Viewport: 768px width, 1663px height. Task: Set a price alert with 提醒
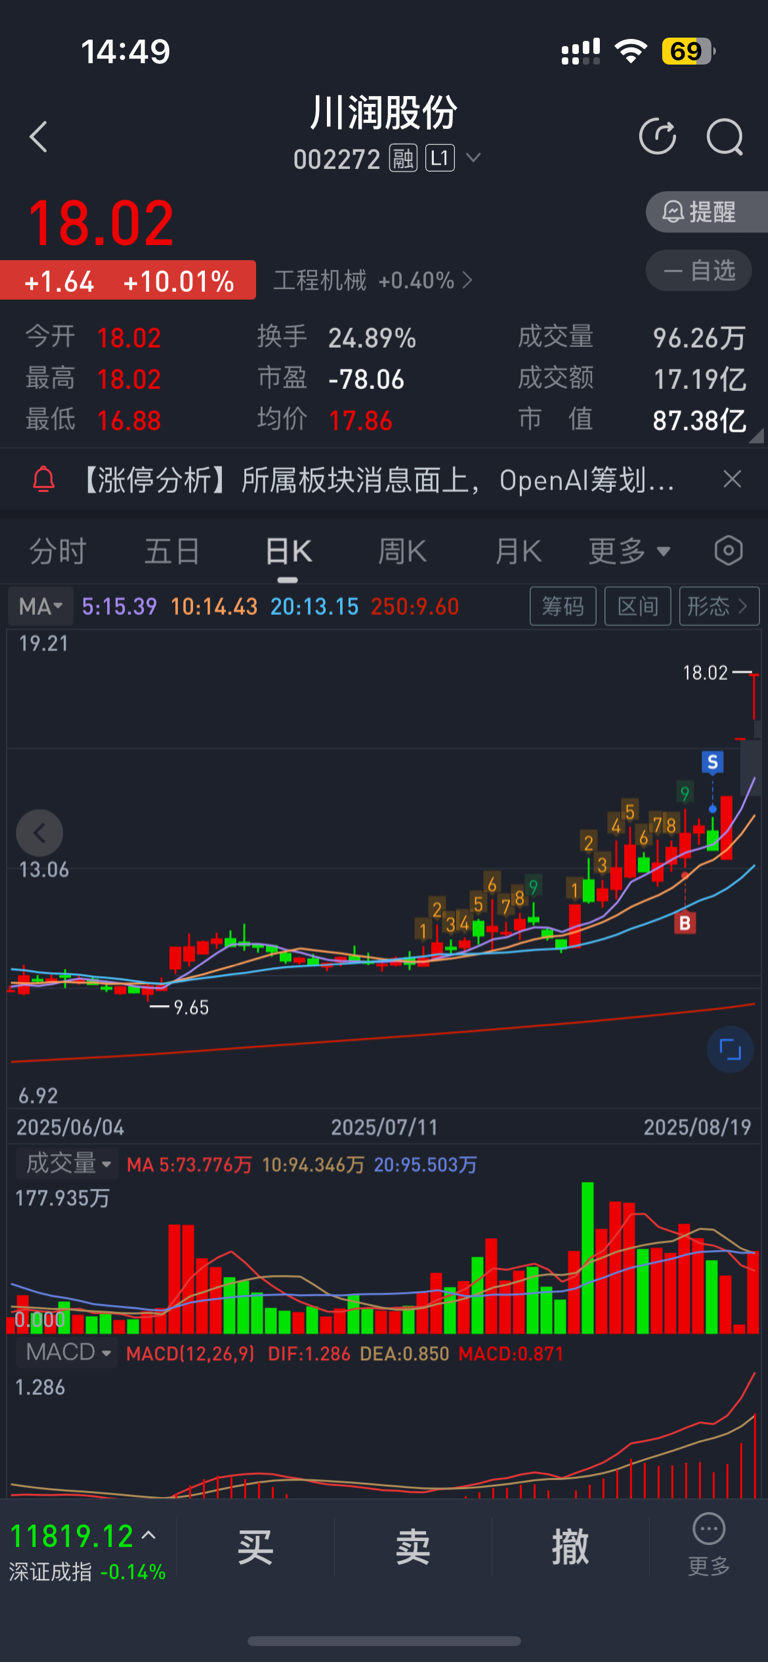pyautogui.click(x=708, y=211)
